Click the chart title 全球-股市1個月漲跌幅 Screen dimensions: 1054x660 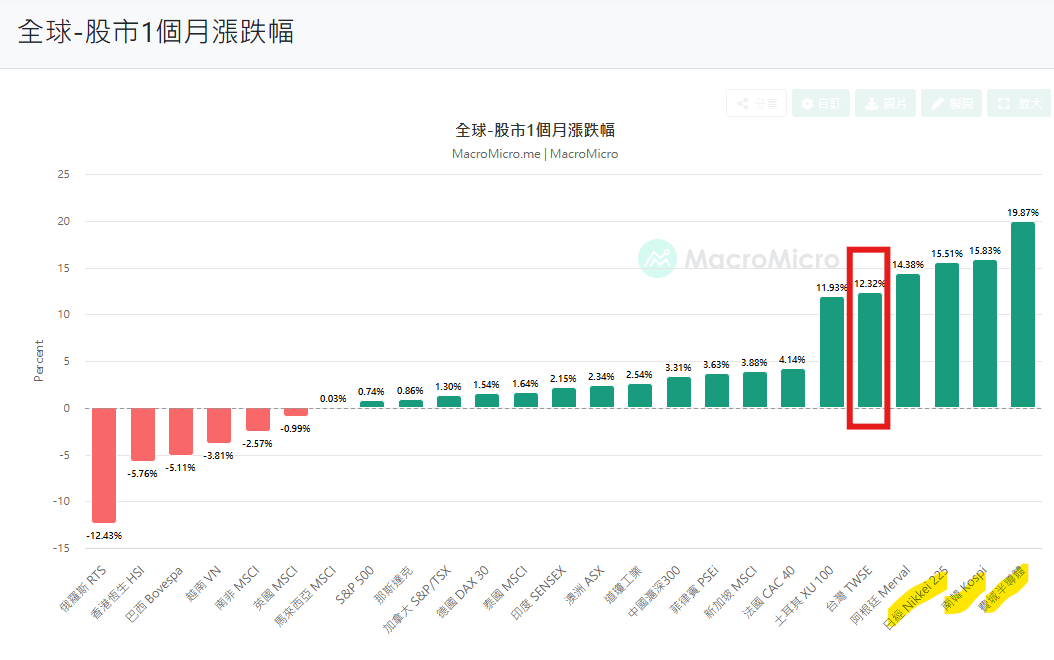pos(535,130)
